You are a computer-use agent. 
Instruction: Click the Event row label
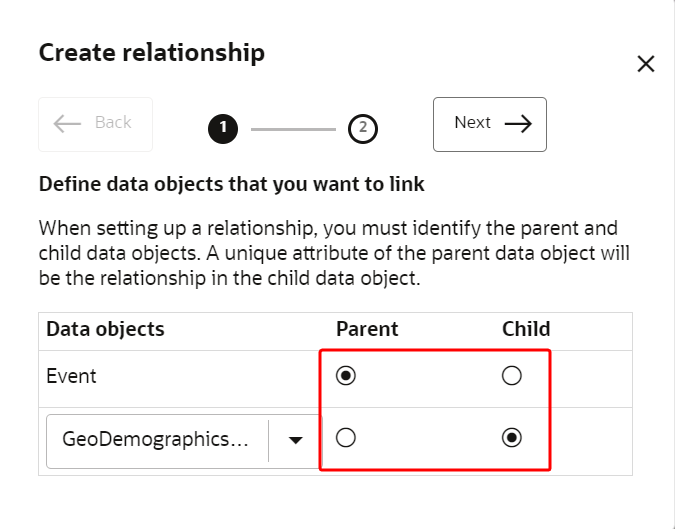72,377
